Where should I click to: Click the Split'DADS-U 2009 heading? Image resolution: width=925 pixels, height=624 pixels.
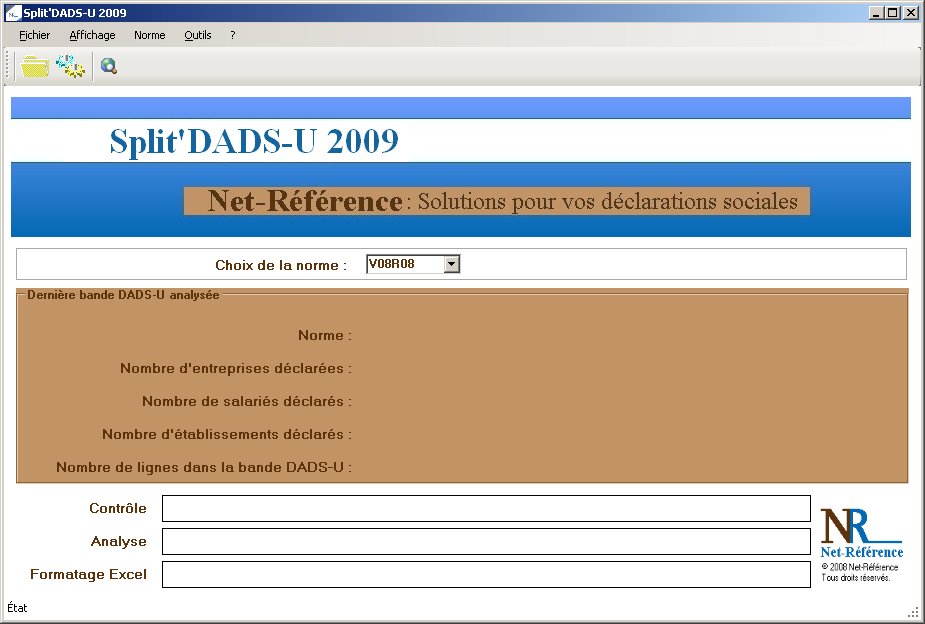pos(254,142)
